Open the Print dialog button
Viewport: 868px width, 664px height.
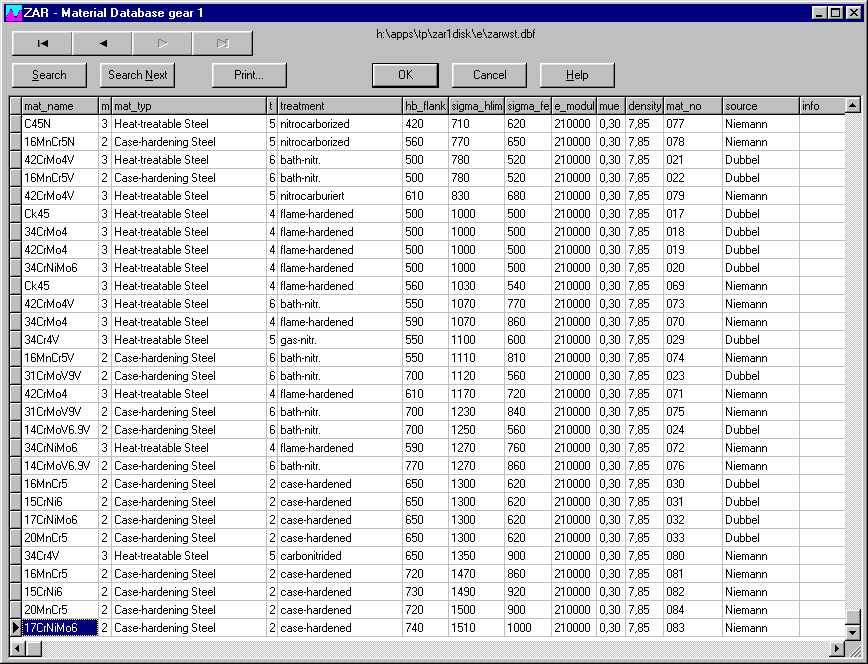[249, 75]
